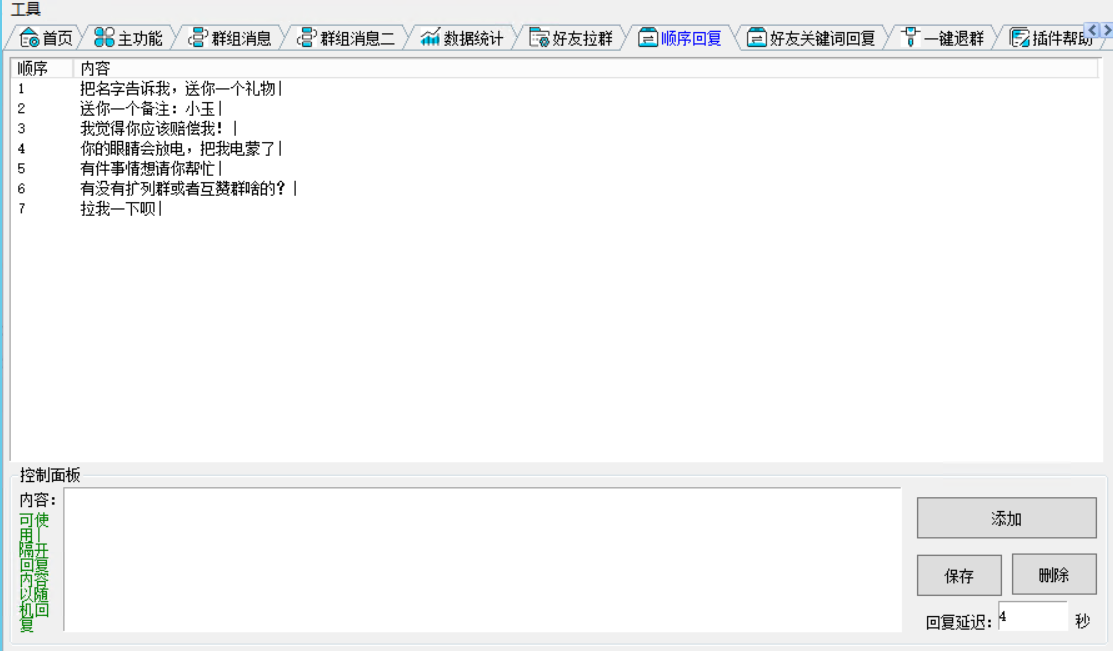Click the 一键退群 tab icon
This screenshot has height=651, width=1113.
pyautogui.click(x=910, y=39)
